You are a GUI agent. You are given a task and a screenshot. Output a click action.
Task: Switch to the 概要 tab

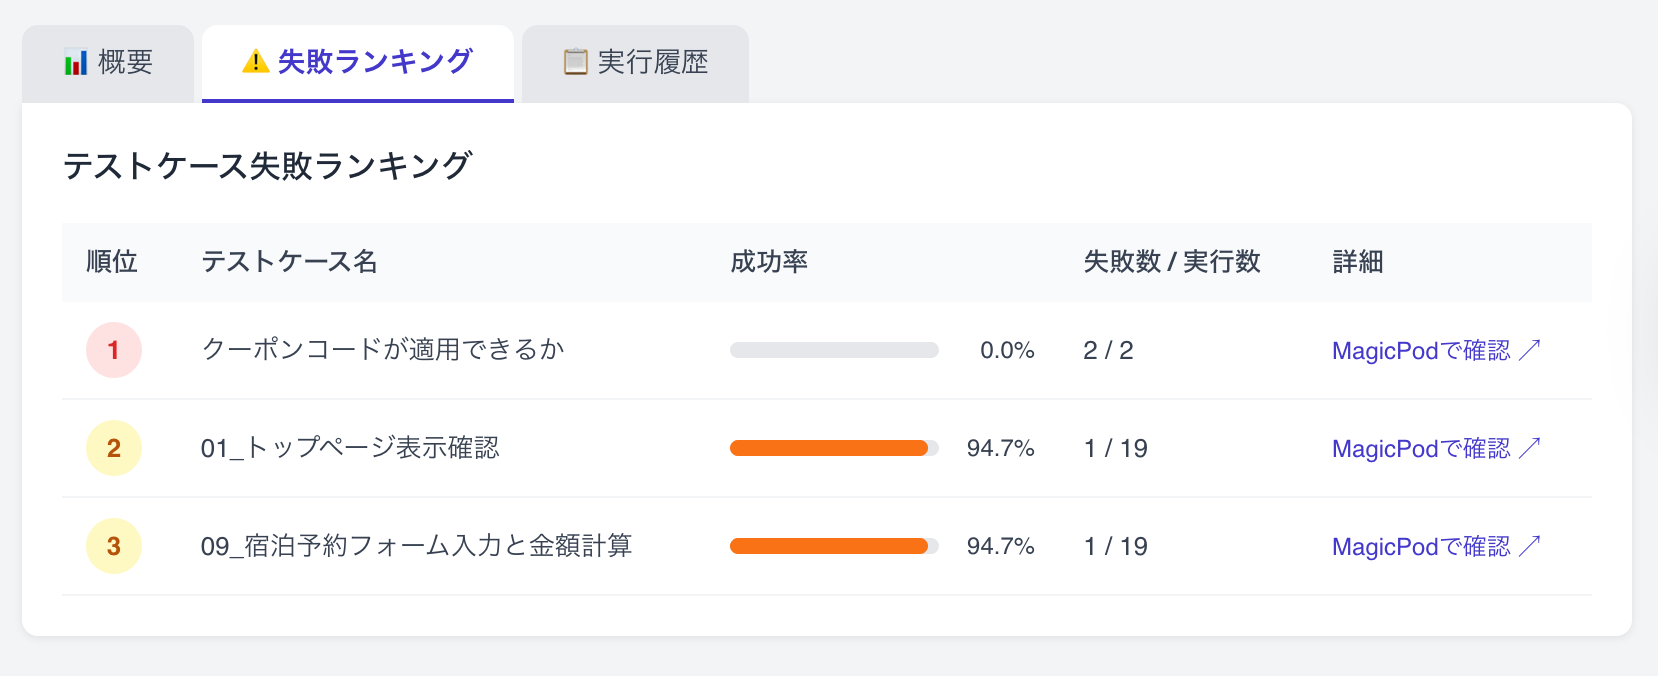pyautogui.click(x=108, y=63)
